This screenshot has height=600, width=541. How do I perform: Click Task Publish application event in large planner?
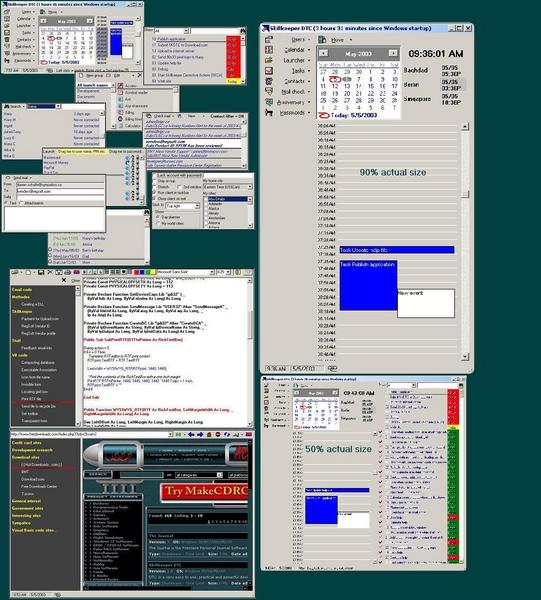tap(368, 285)
